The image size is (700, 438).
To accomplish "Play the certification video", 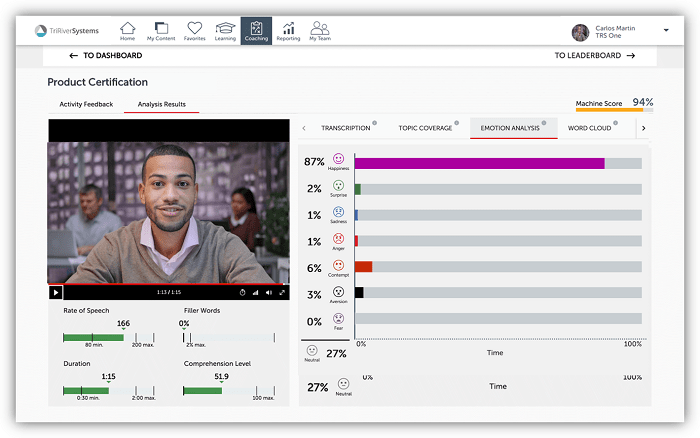I will (x=56, y=293).
